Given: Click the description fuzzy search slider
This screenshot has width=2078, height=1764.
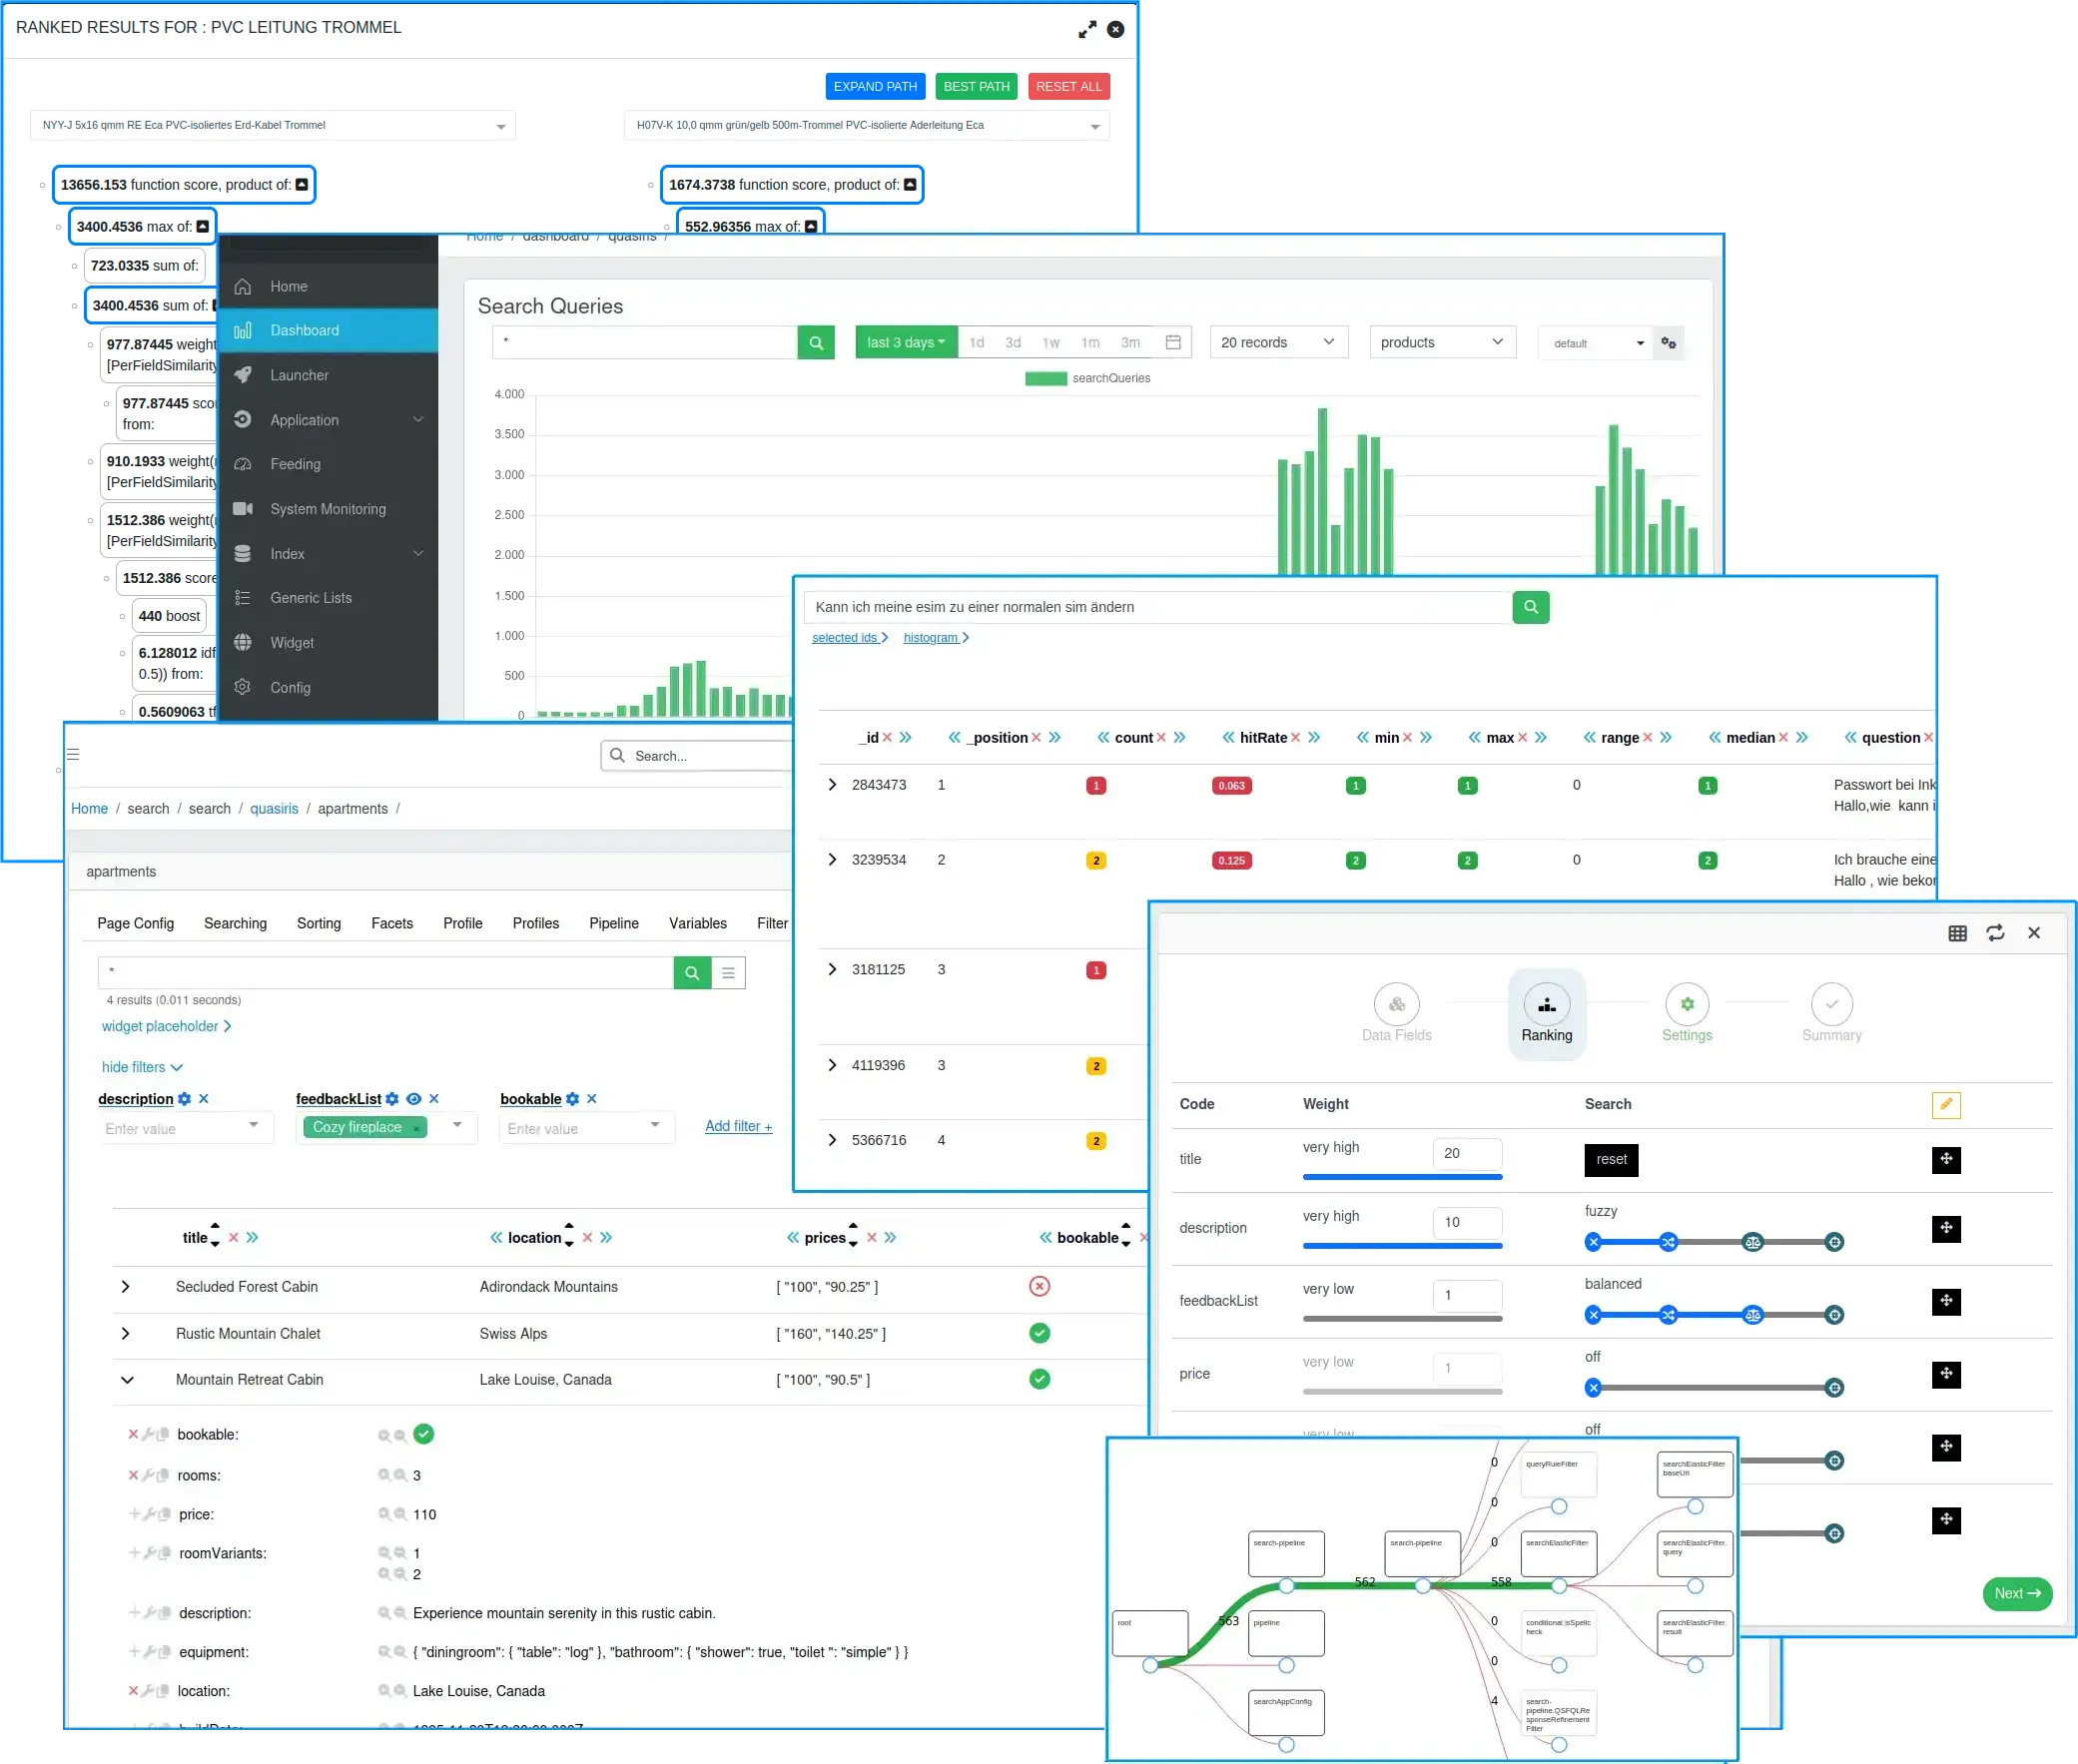Looking at the screenshot, I should click(1713, 1242).
